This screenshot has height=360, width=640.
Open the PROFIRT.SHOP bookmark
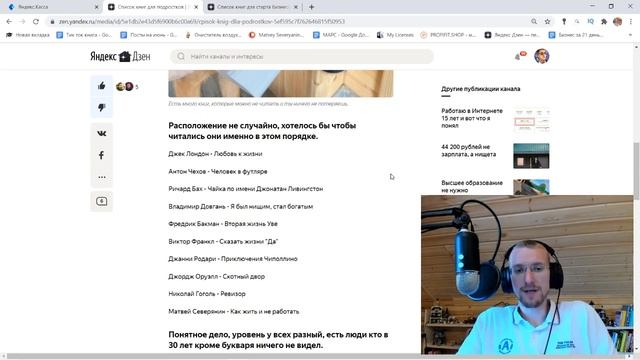449,35
